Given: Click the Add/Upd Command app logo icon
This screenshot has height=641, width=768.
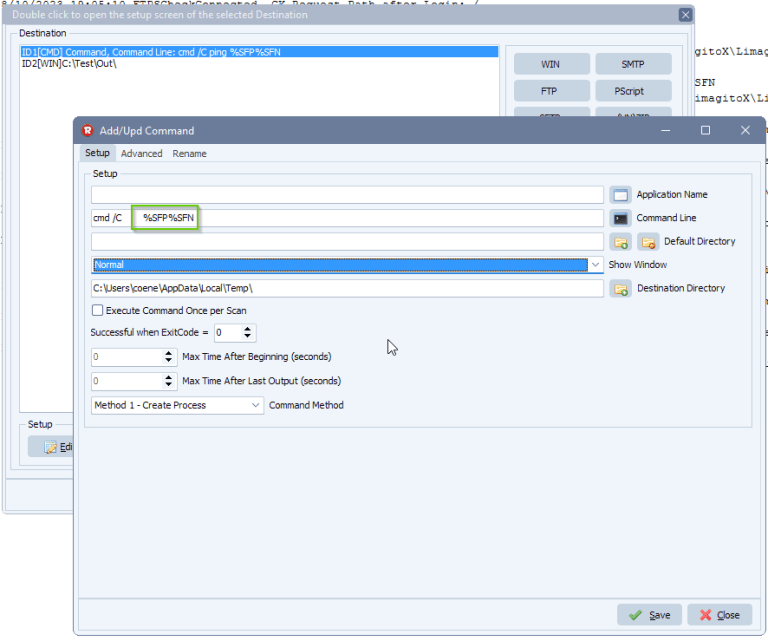Looking at the screenshot, I should tap(88, 130).
